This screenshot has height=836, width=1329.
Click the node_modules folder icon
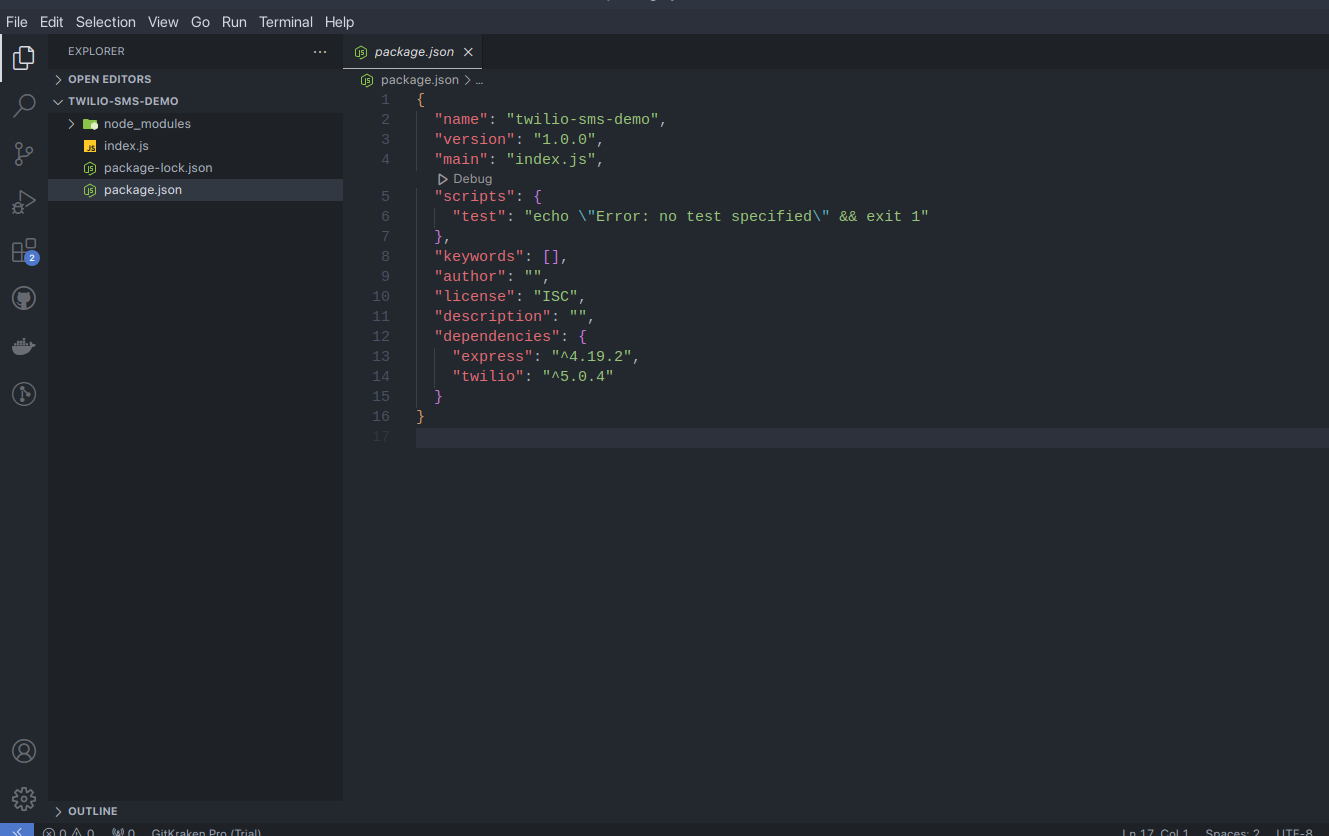coord(90,124)
